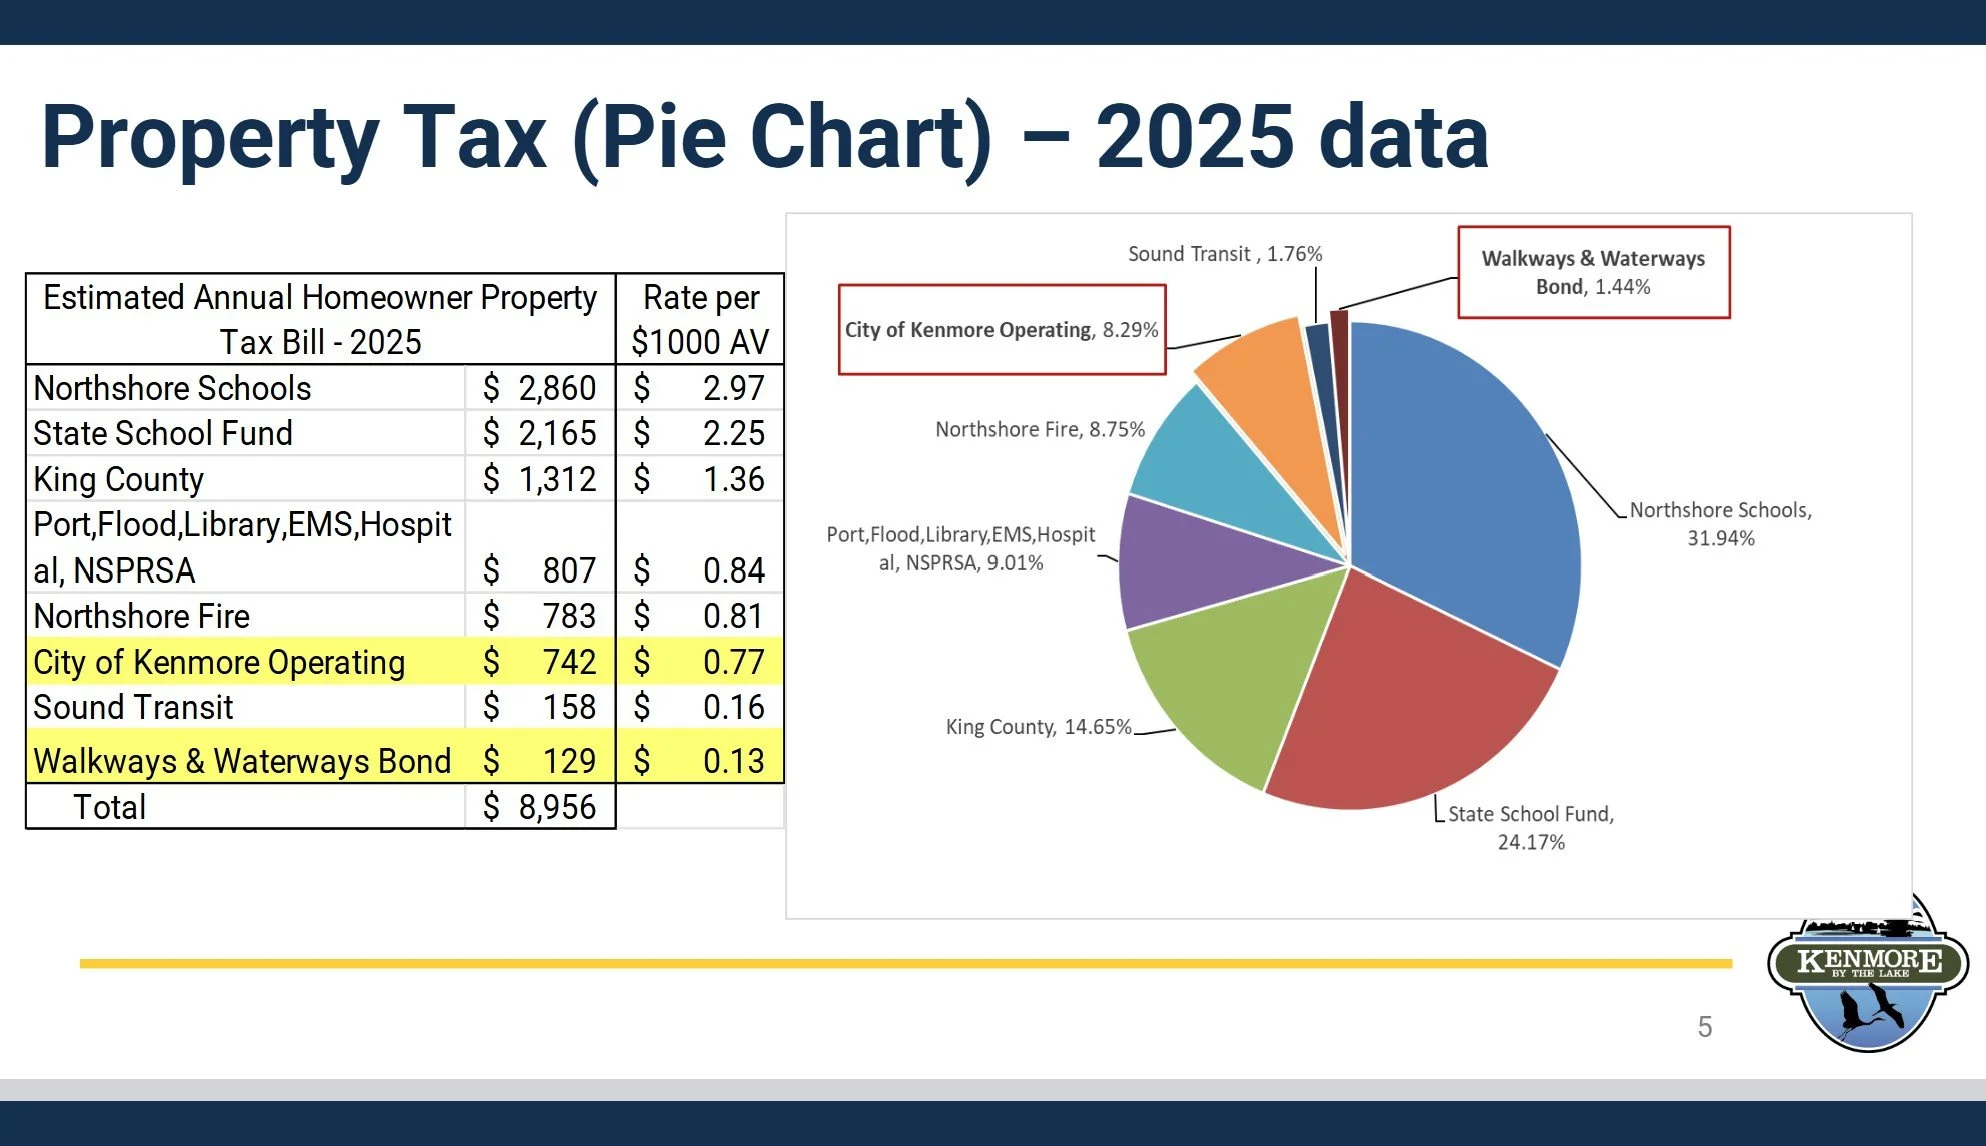Click the 'Northshore Fire, 8.75%' pie label
Image resolution: width=1986 pixels, height=1146 pixels.
[x=1040, y=429]
